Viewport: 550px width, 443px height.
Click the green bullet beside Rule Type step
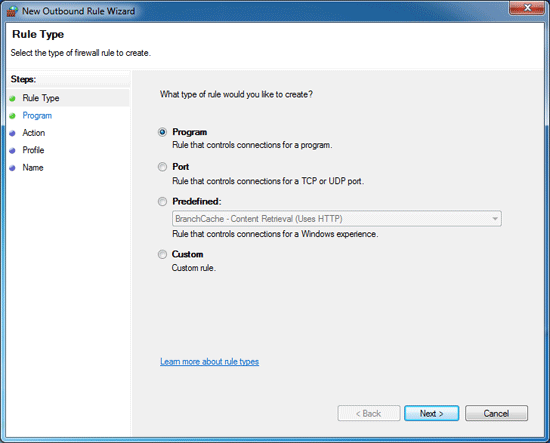(x=13, y=99)
